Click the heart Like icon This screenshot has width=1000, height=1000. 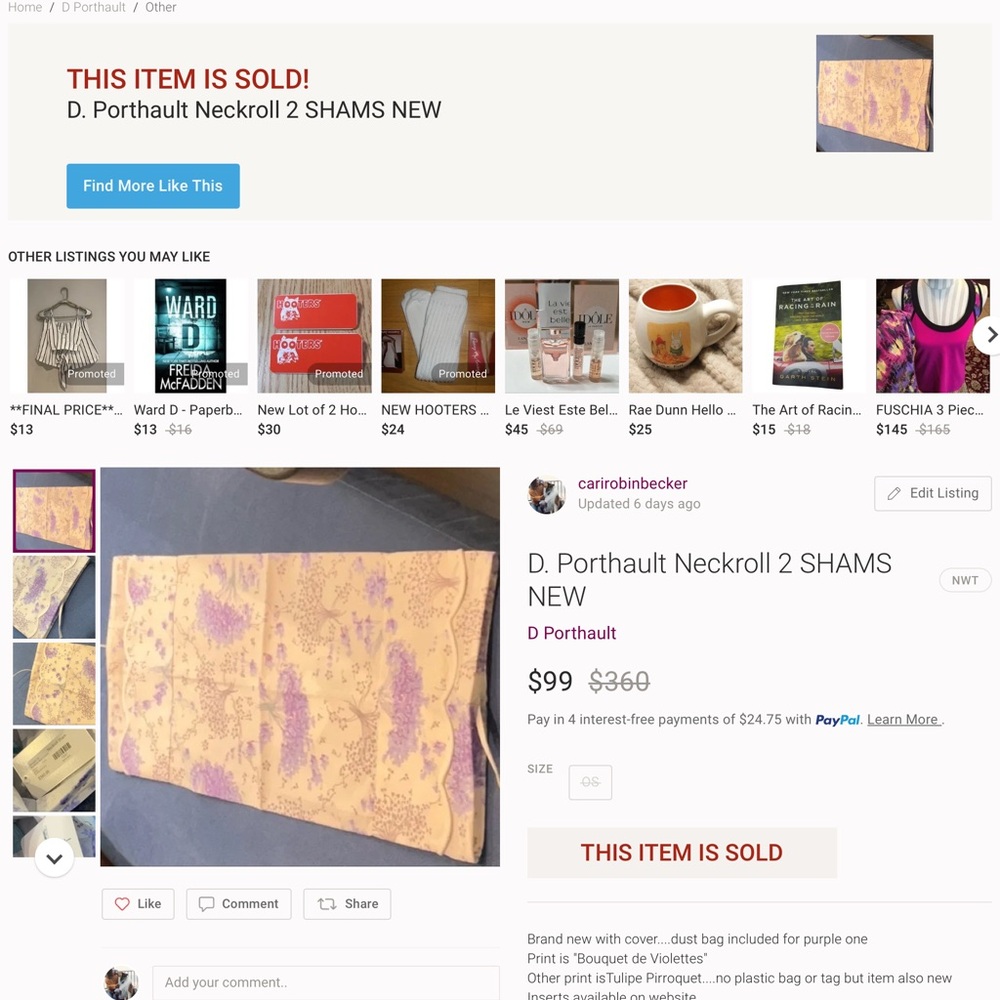coord(122,904)
